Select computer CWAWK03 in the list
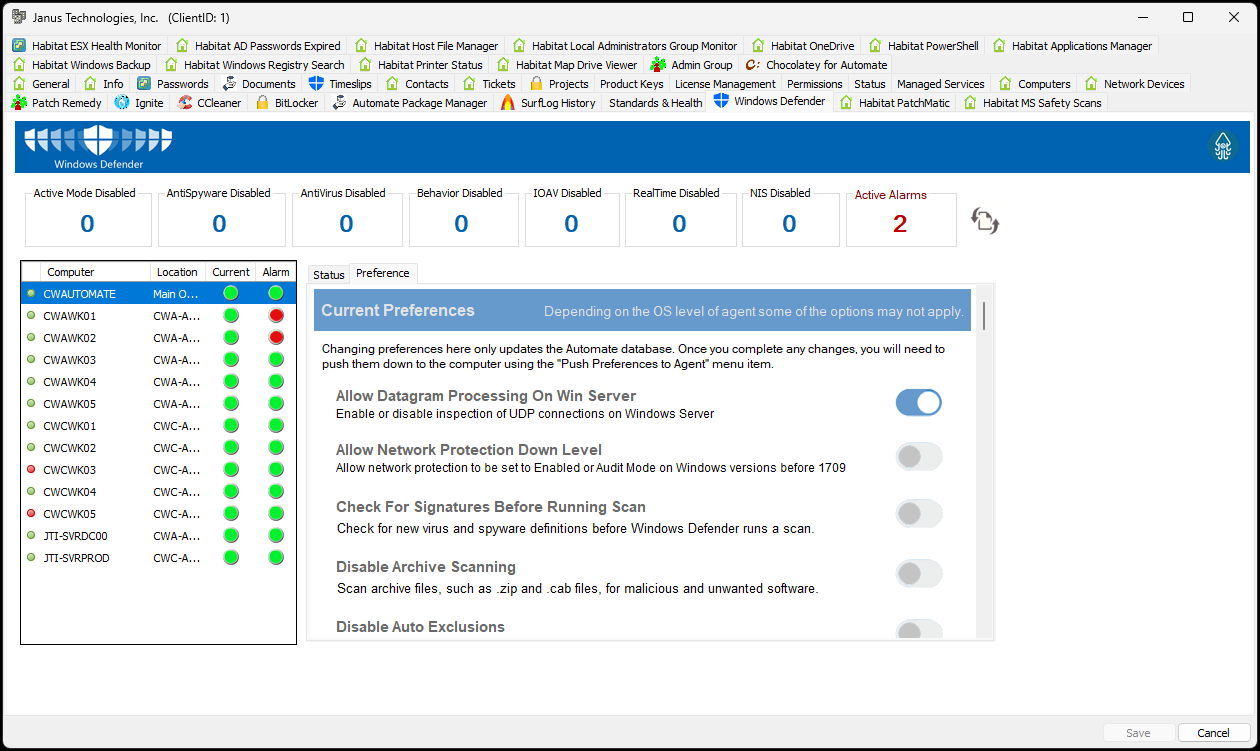1260x751 pixels. coord(159,360)
